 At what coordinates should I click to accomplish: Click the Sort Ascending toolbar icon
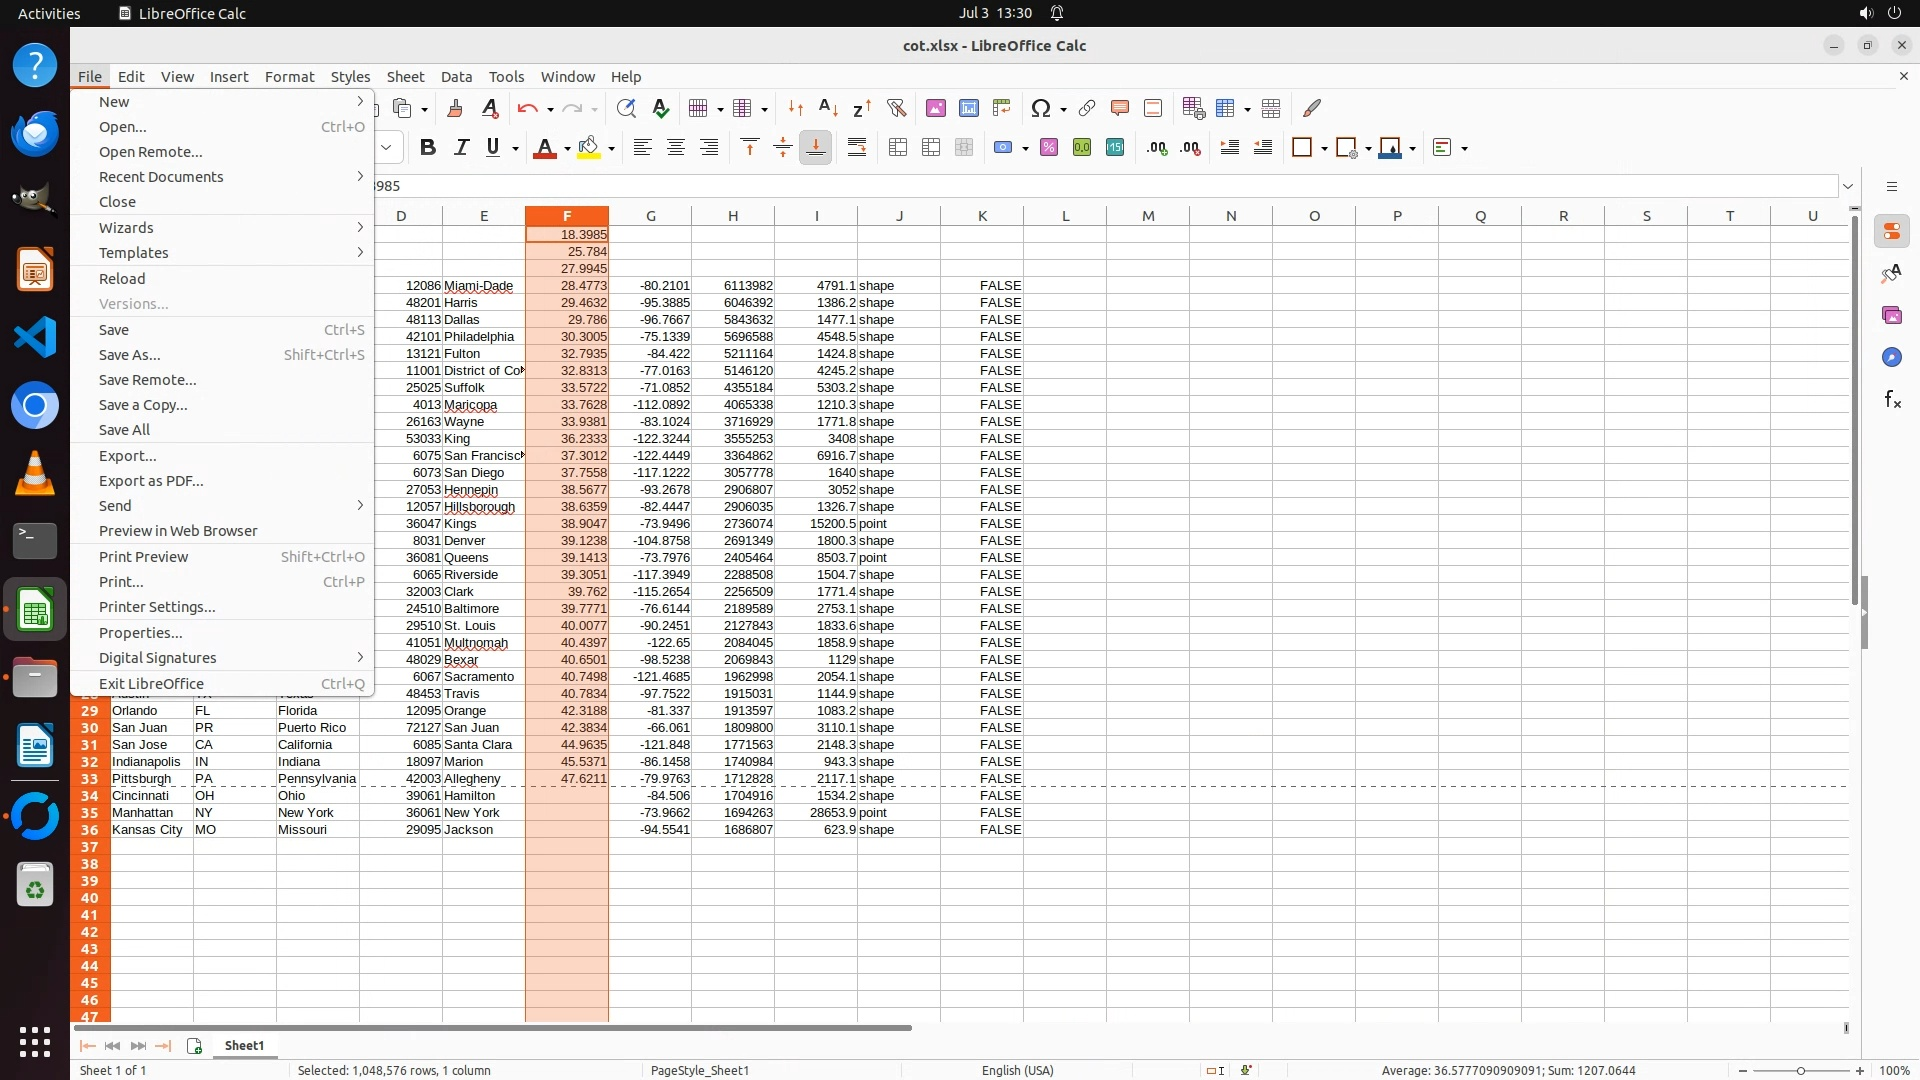click(828, 108)
